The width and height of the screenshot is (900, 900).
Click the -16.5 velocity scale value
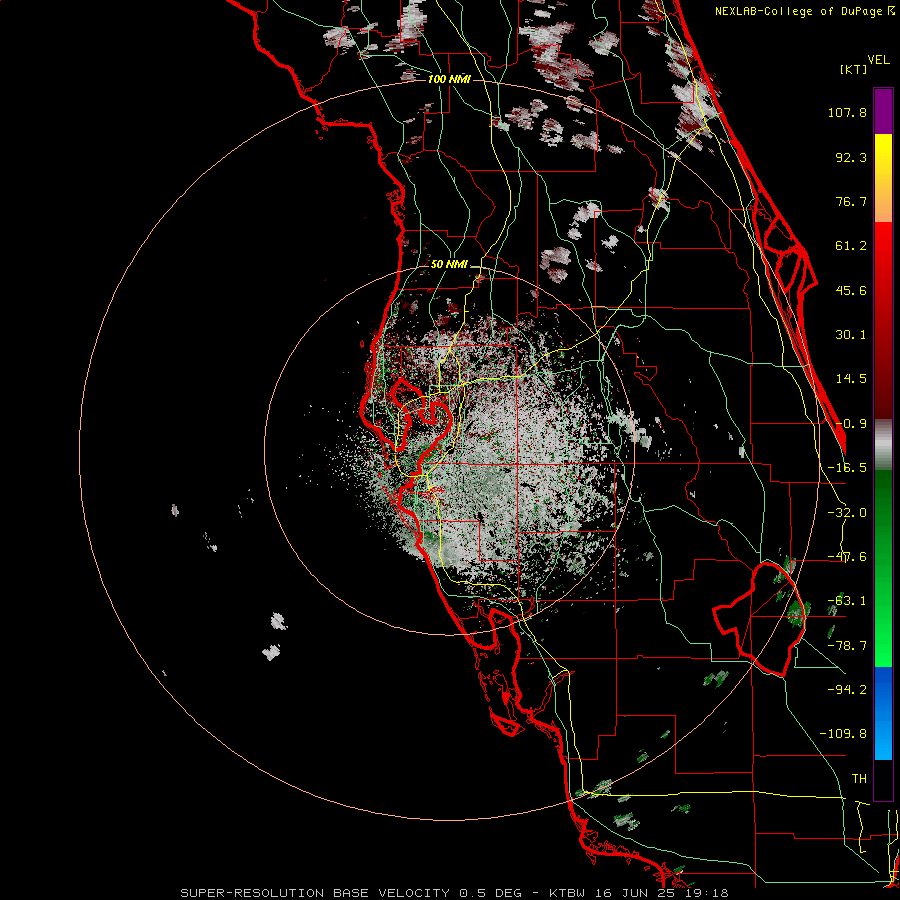847,468
